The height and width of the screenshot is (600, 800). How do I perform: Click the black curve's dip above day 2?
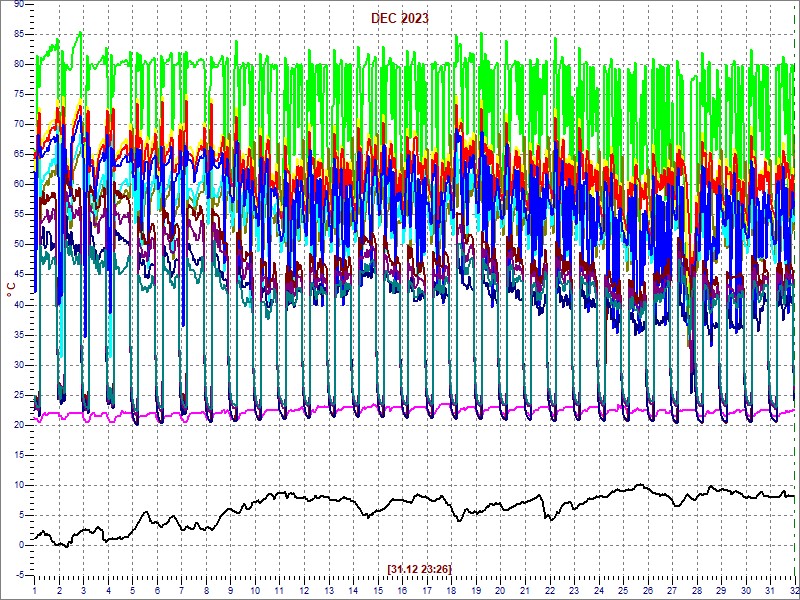pos(64,545)
